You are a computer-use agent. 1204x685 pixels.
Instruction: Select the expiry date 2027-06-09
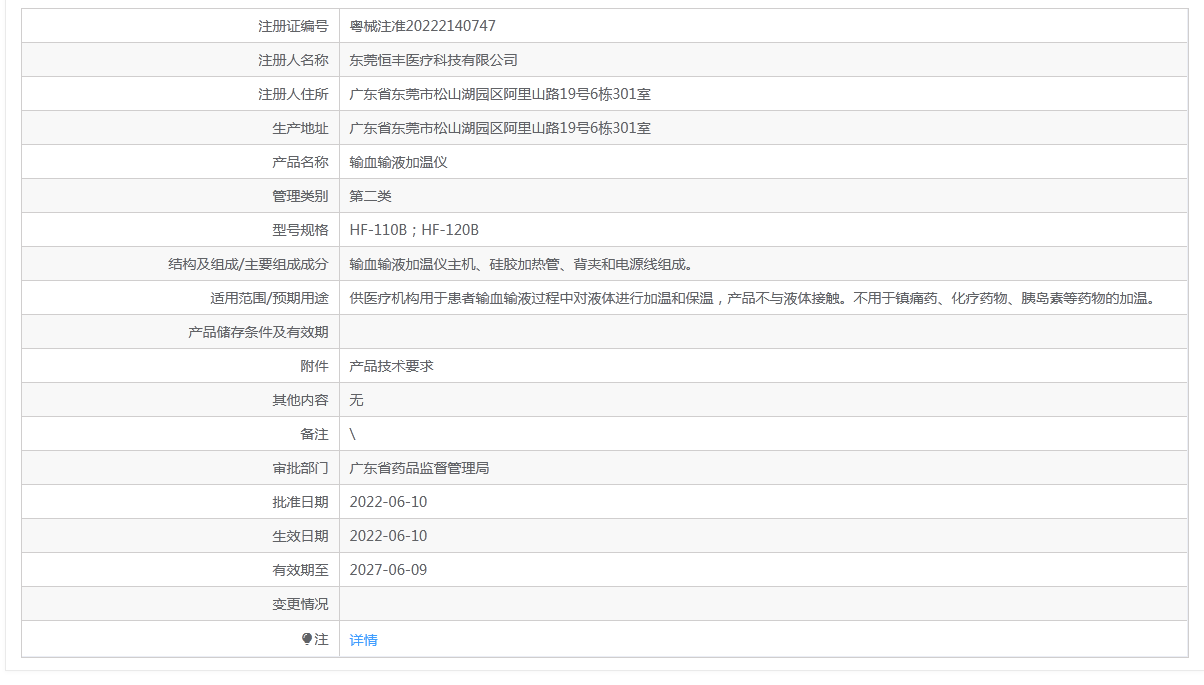pyautogui.click(x=388, y=570)
